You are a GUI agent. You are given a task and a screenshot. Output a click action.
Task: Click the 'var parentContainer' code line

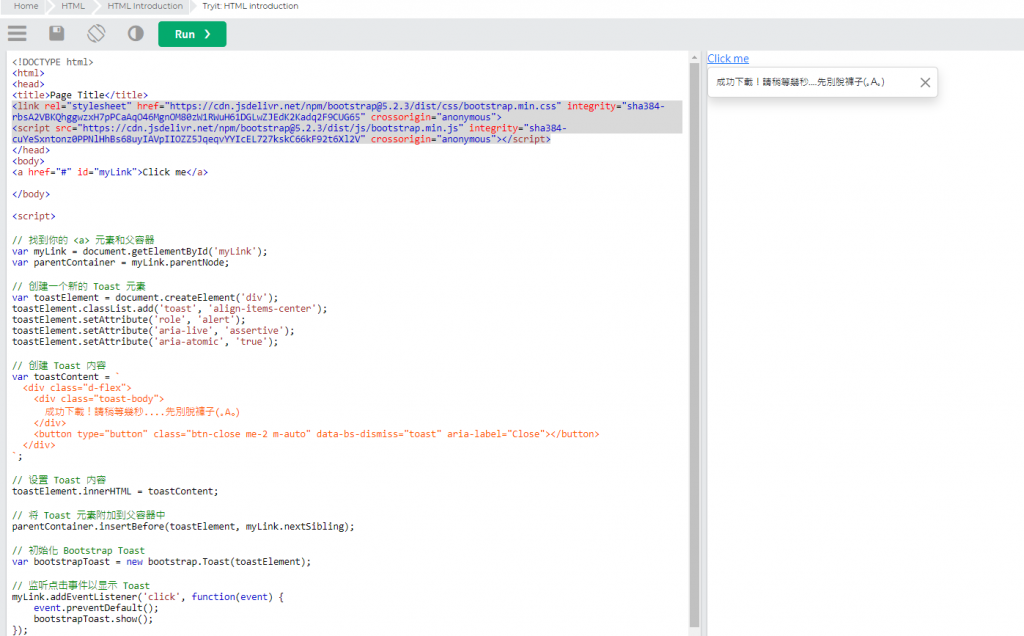121,262
